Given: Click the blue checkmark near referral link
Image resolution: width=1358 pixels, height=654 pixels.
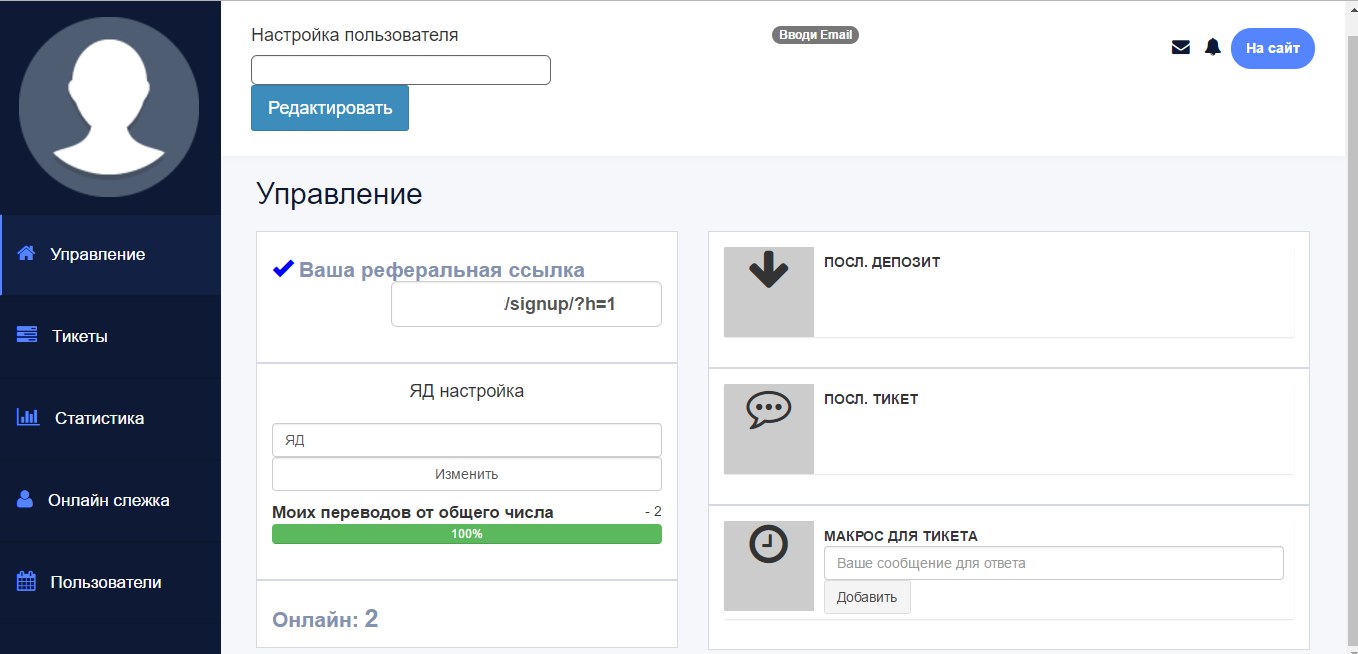Looking at the screenshot, I should coord(283,268).
